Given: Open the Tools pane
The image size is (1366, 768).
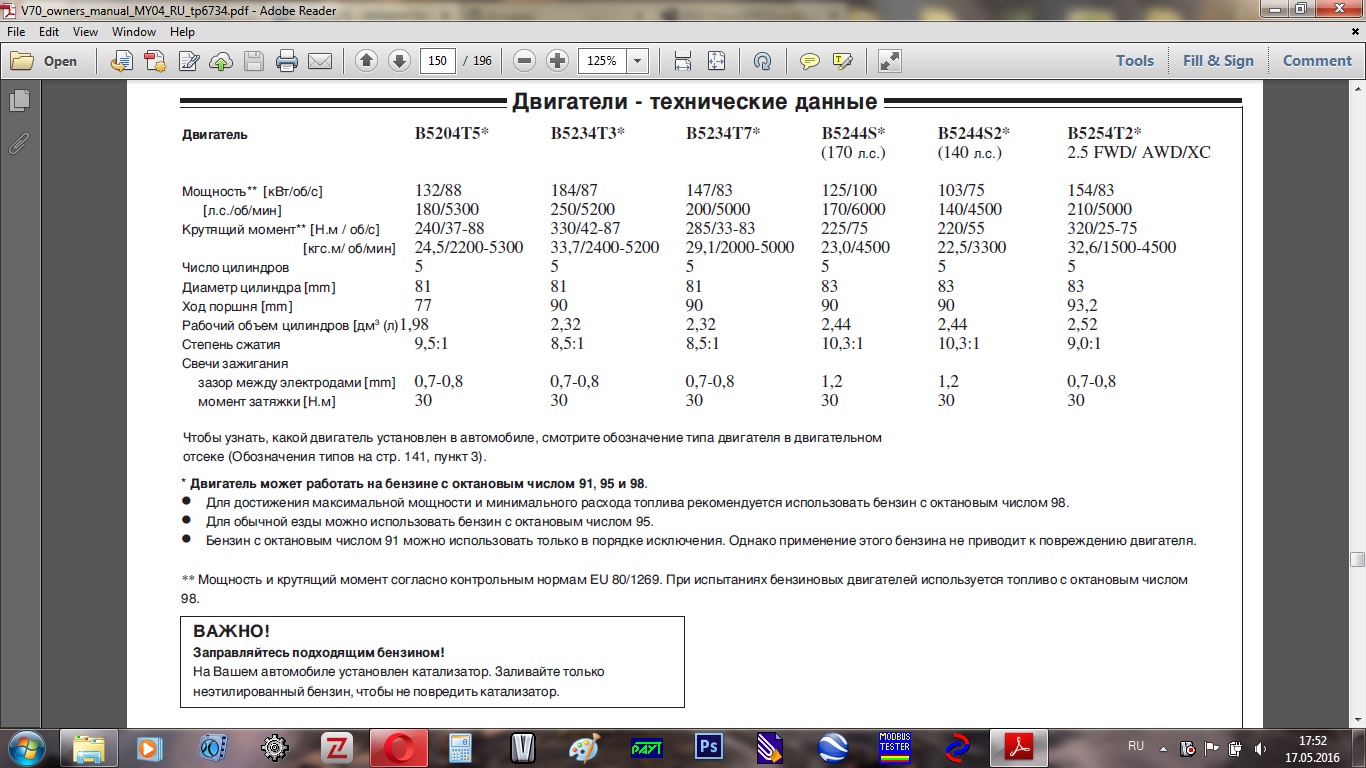Looking at the screenshot, I should (1135, 61).
